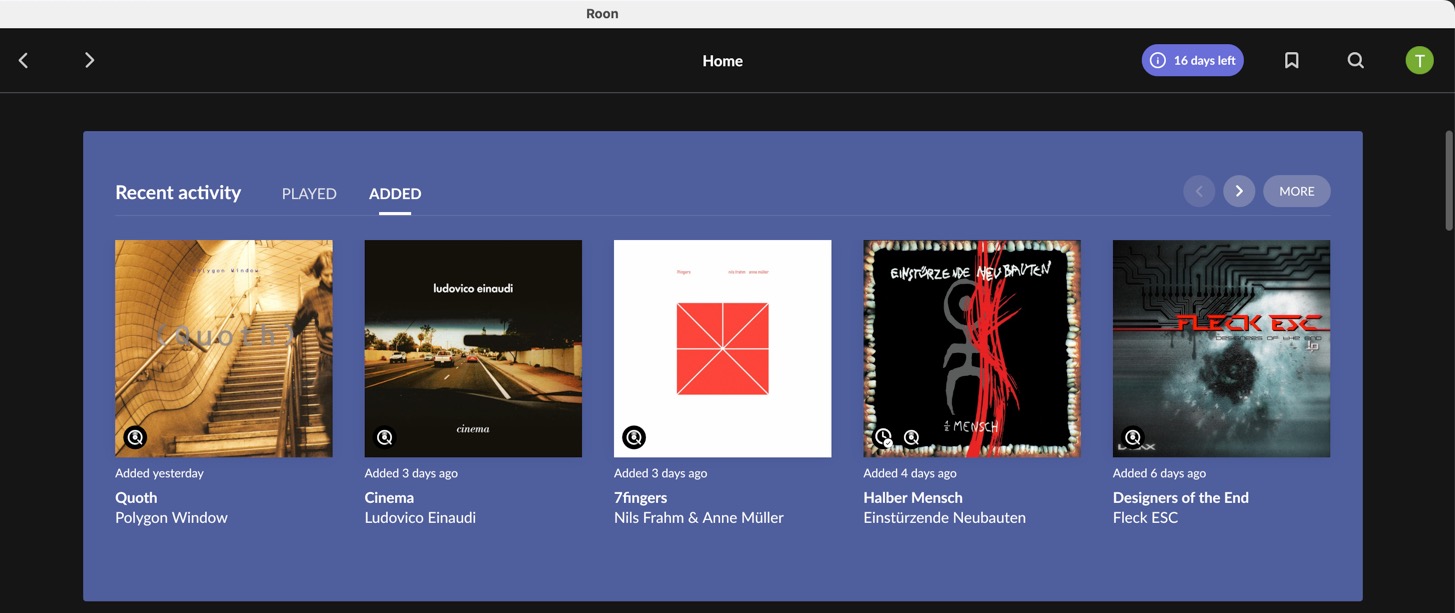Click the "Added 4 days ago" text

(x=910, y=473)
